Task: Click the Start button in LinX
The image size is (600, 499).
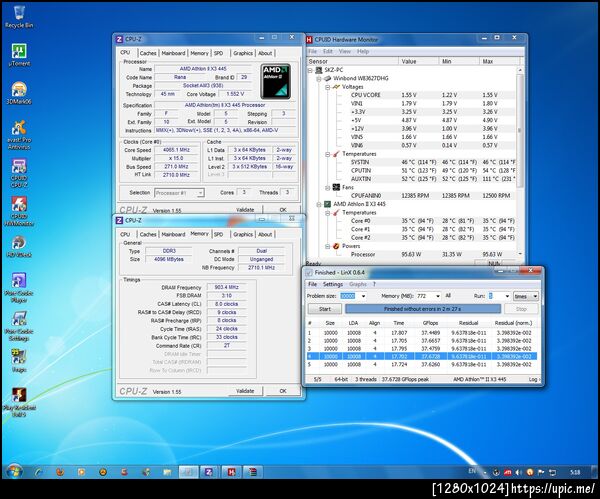Action: click(324, 309)
